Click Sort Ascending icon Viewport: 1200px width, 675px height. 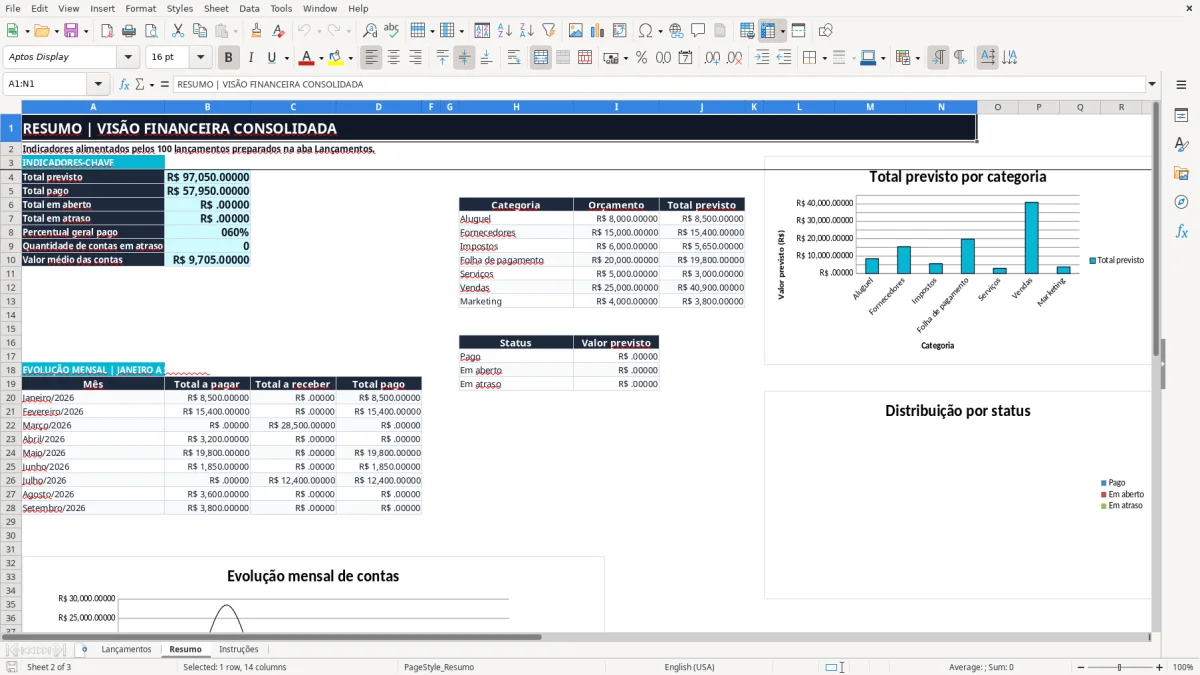pyautogui.click(x=505, y=31)
